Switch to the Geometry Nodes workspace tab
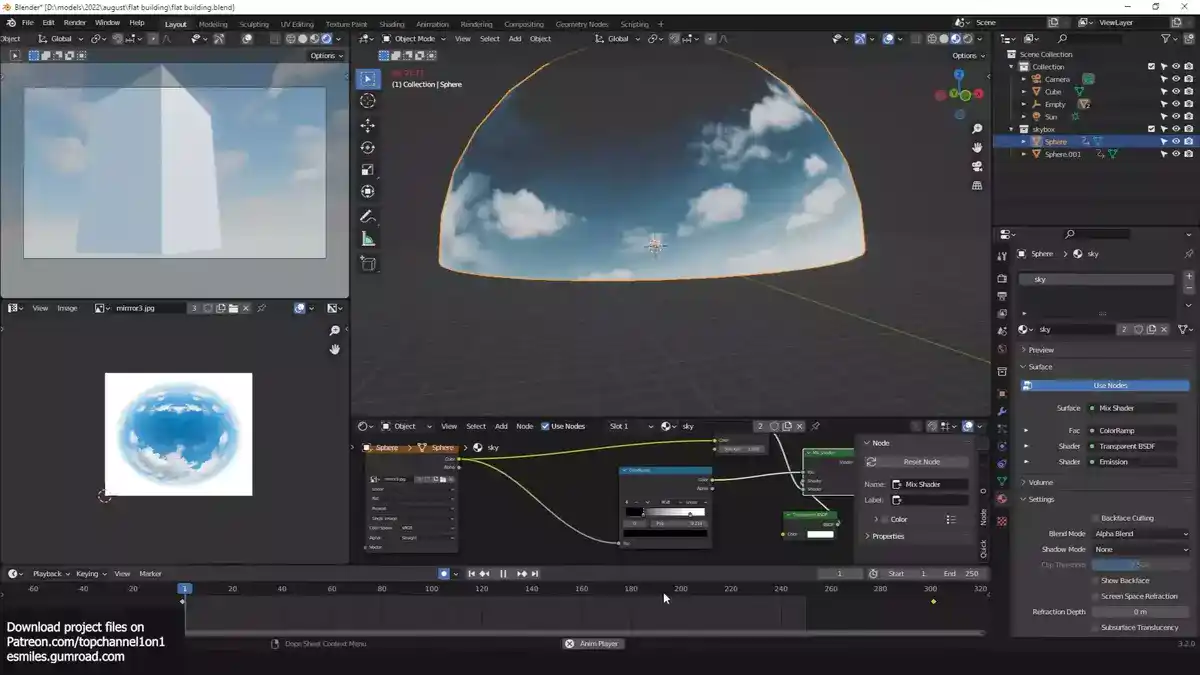 (582, 24)
